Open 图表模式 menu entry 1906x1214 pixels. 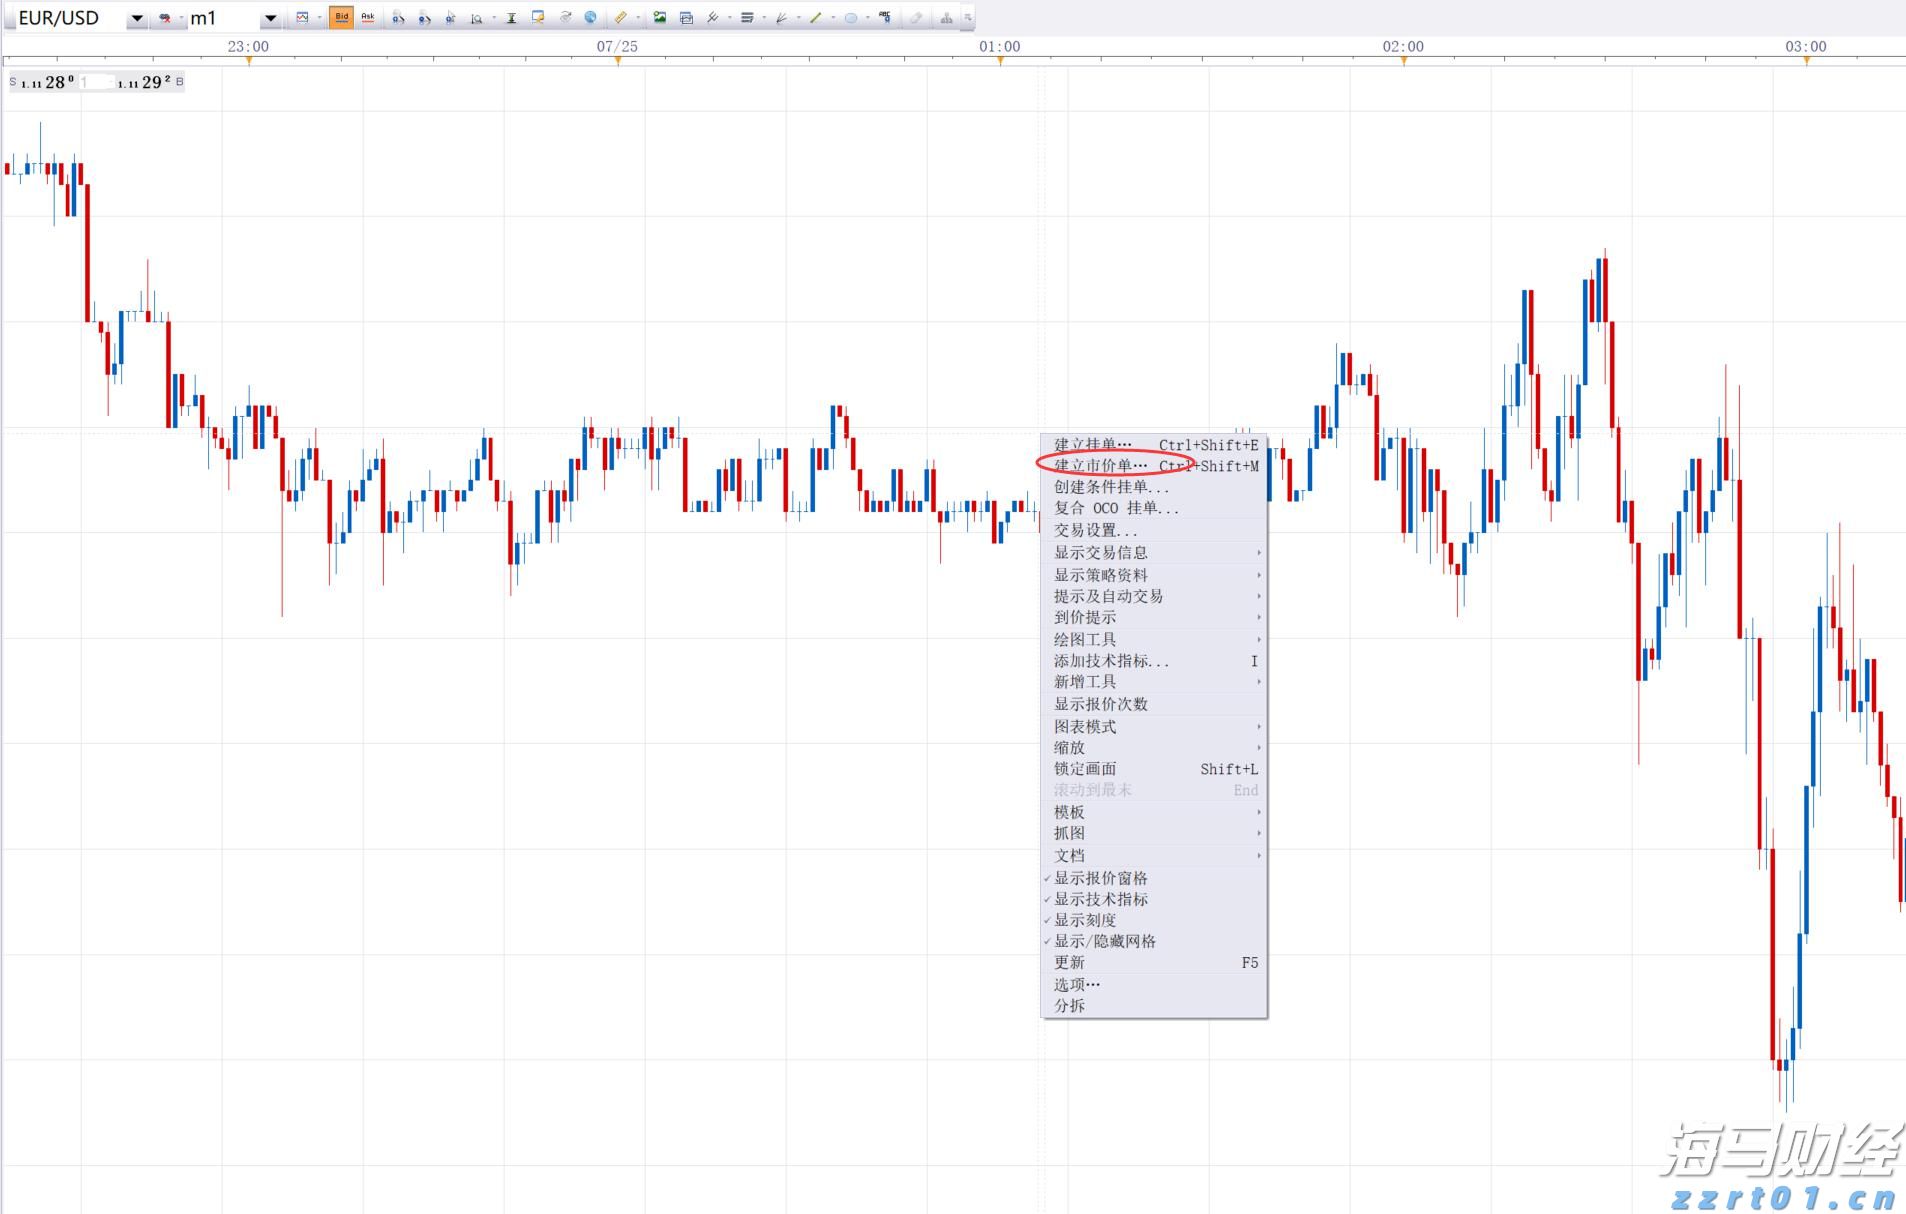1086,726
